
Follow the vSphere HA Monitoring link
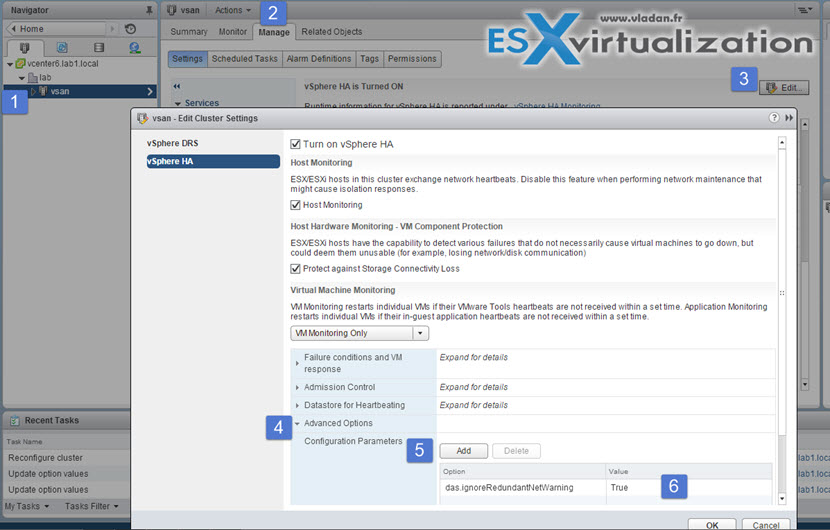[x=557, y=106]
